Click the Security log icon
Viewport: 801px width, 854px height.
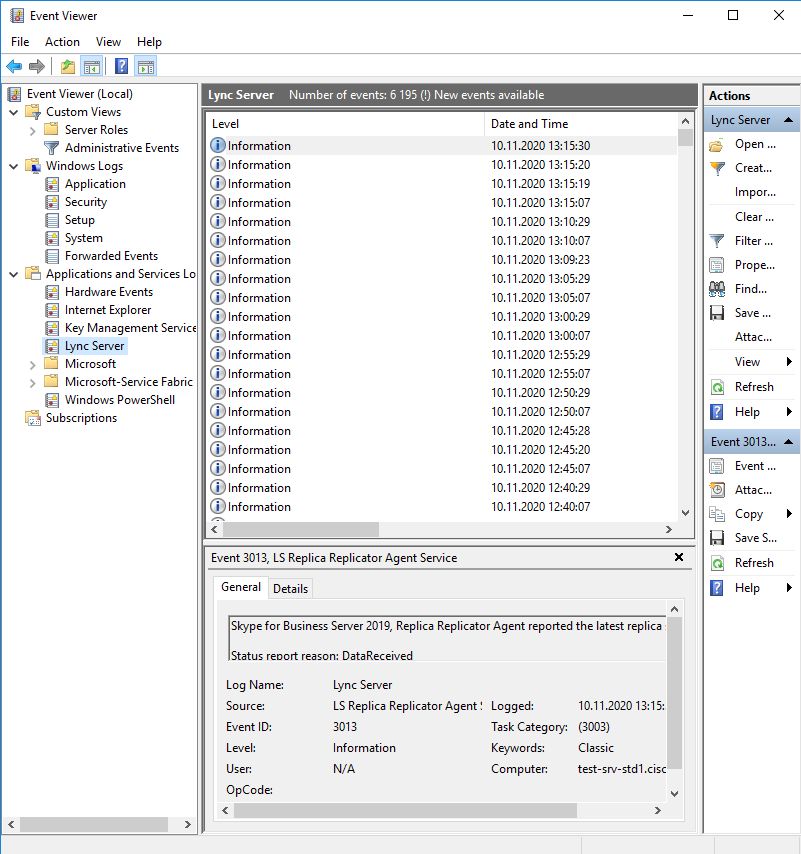click(52, 202)
